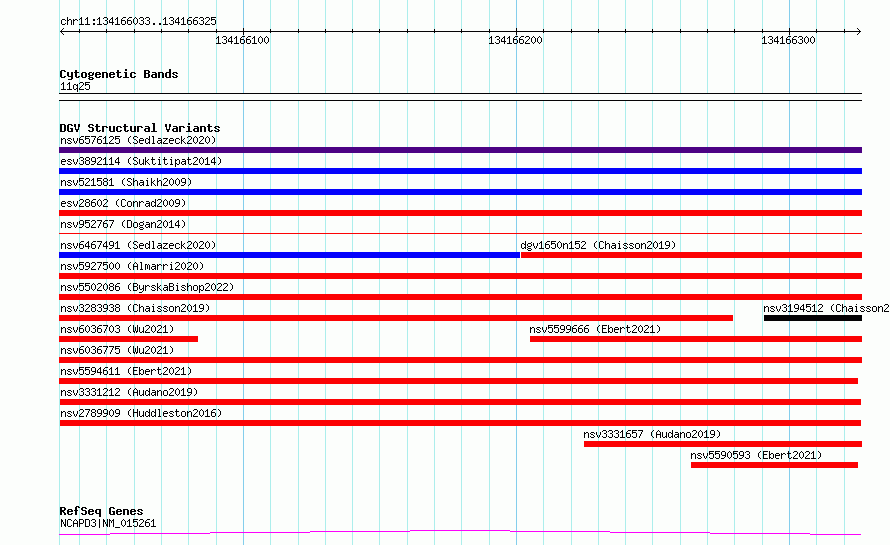Click the nsv6576125 (Sedlazeck2020) variant label
890x545 pixels.
138,140
